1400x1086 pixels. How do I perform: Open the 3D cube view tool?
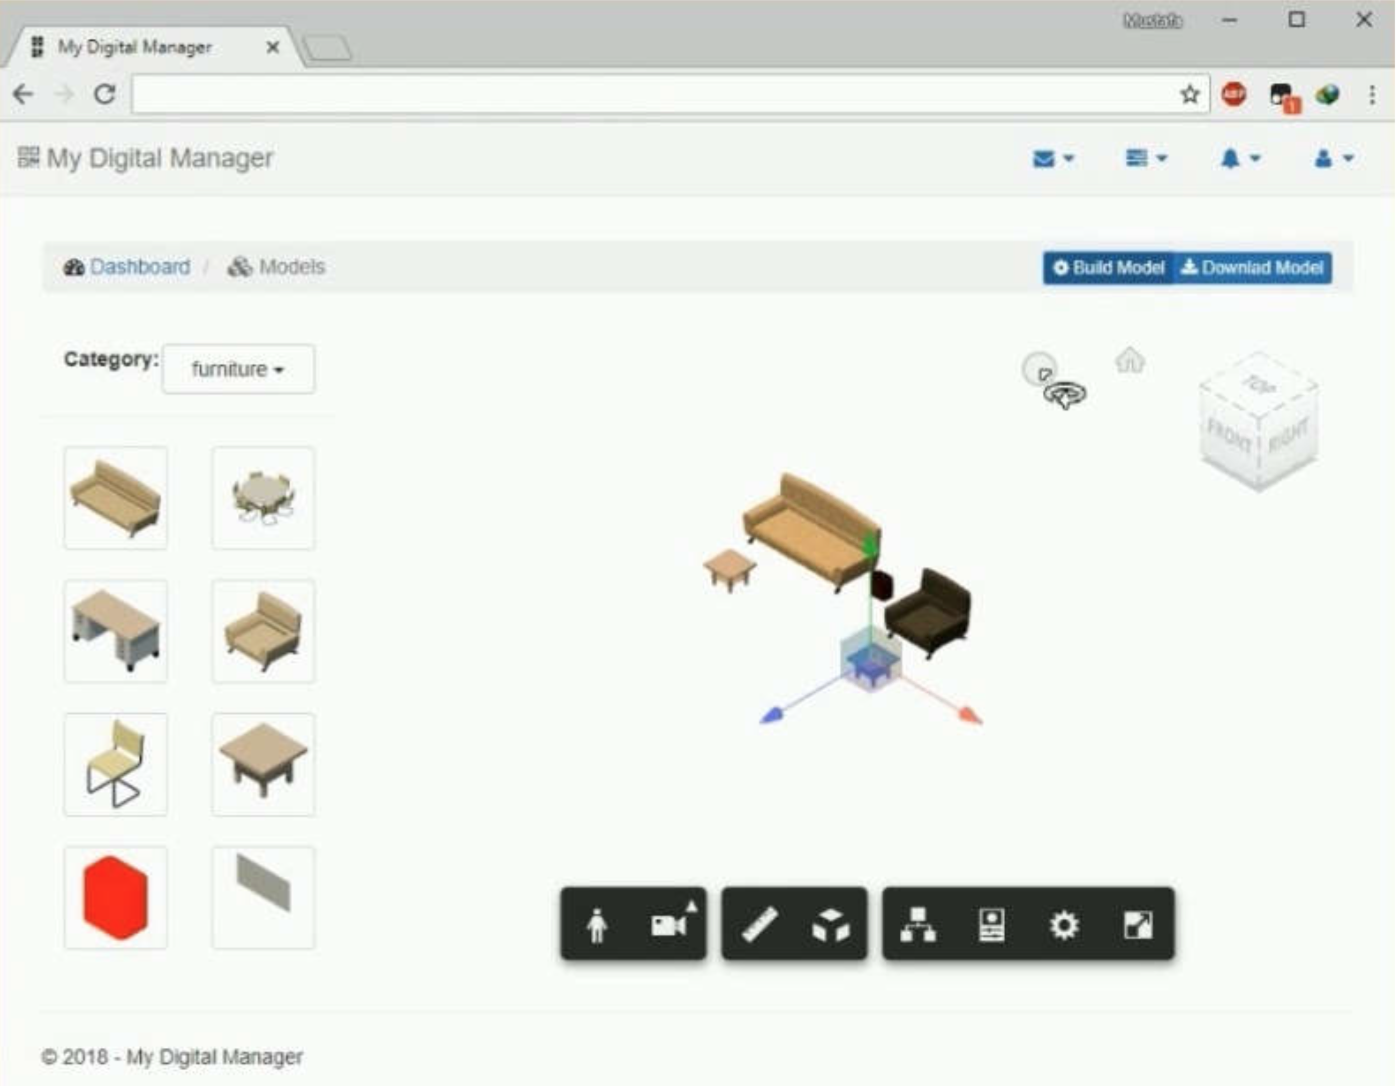pos(828,925)
